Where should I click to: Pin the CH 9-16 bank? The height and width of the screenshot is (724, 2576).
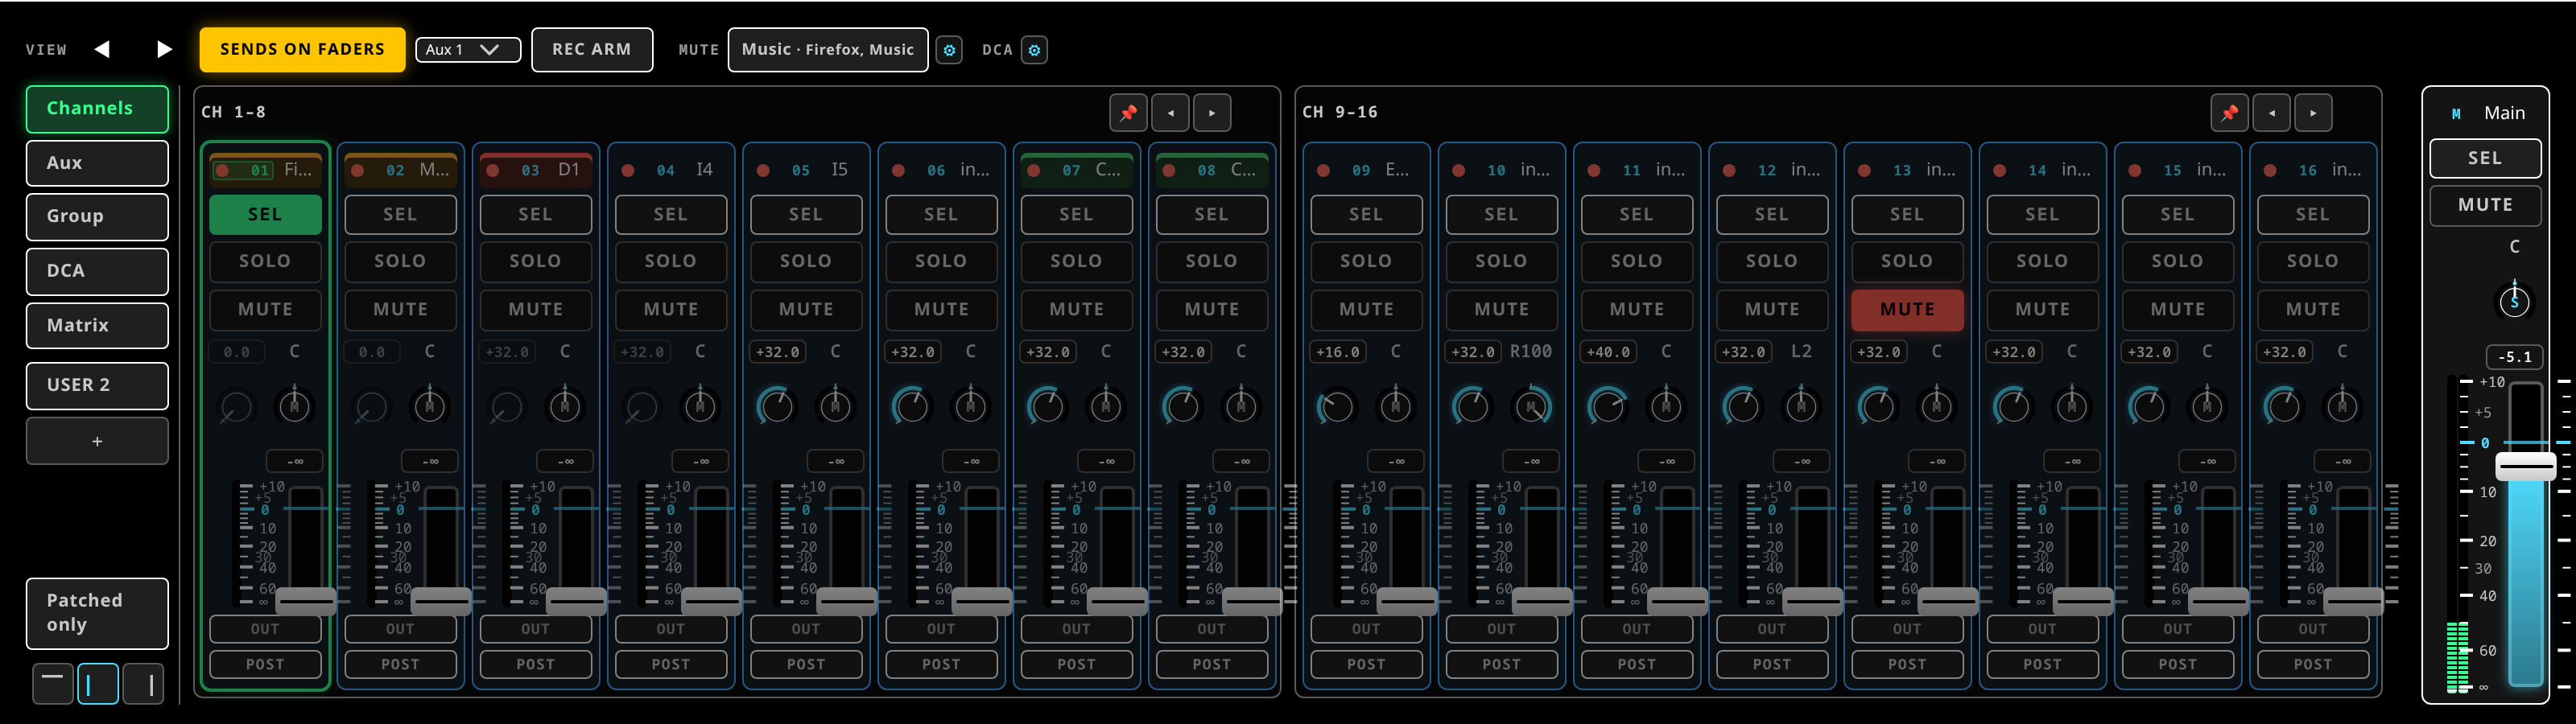2229,113
